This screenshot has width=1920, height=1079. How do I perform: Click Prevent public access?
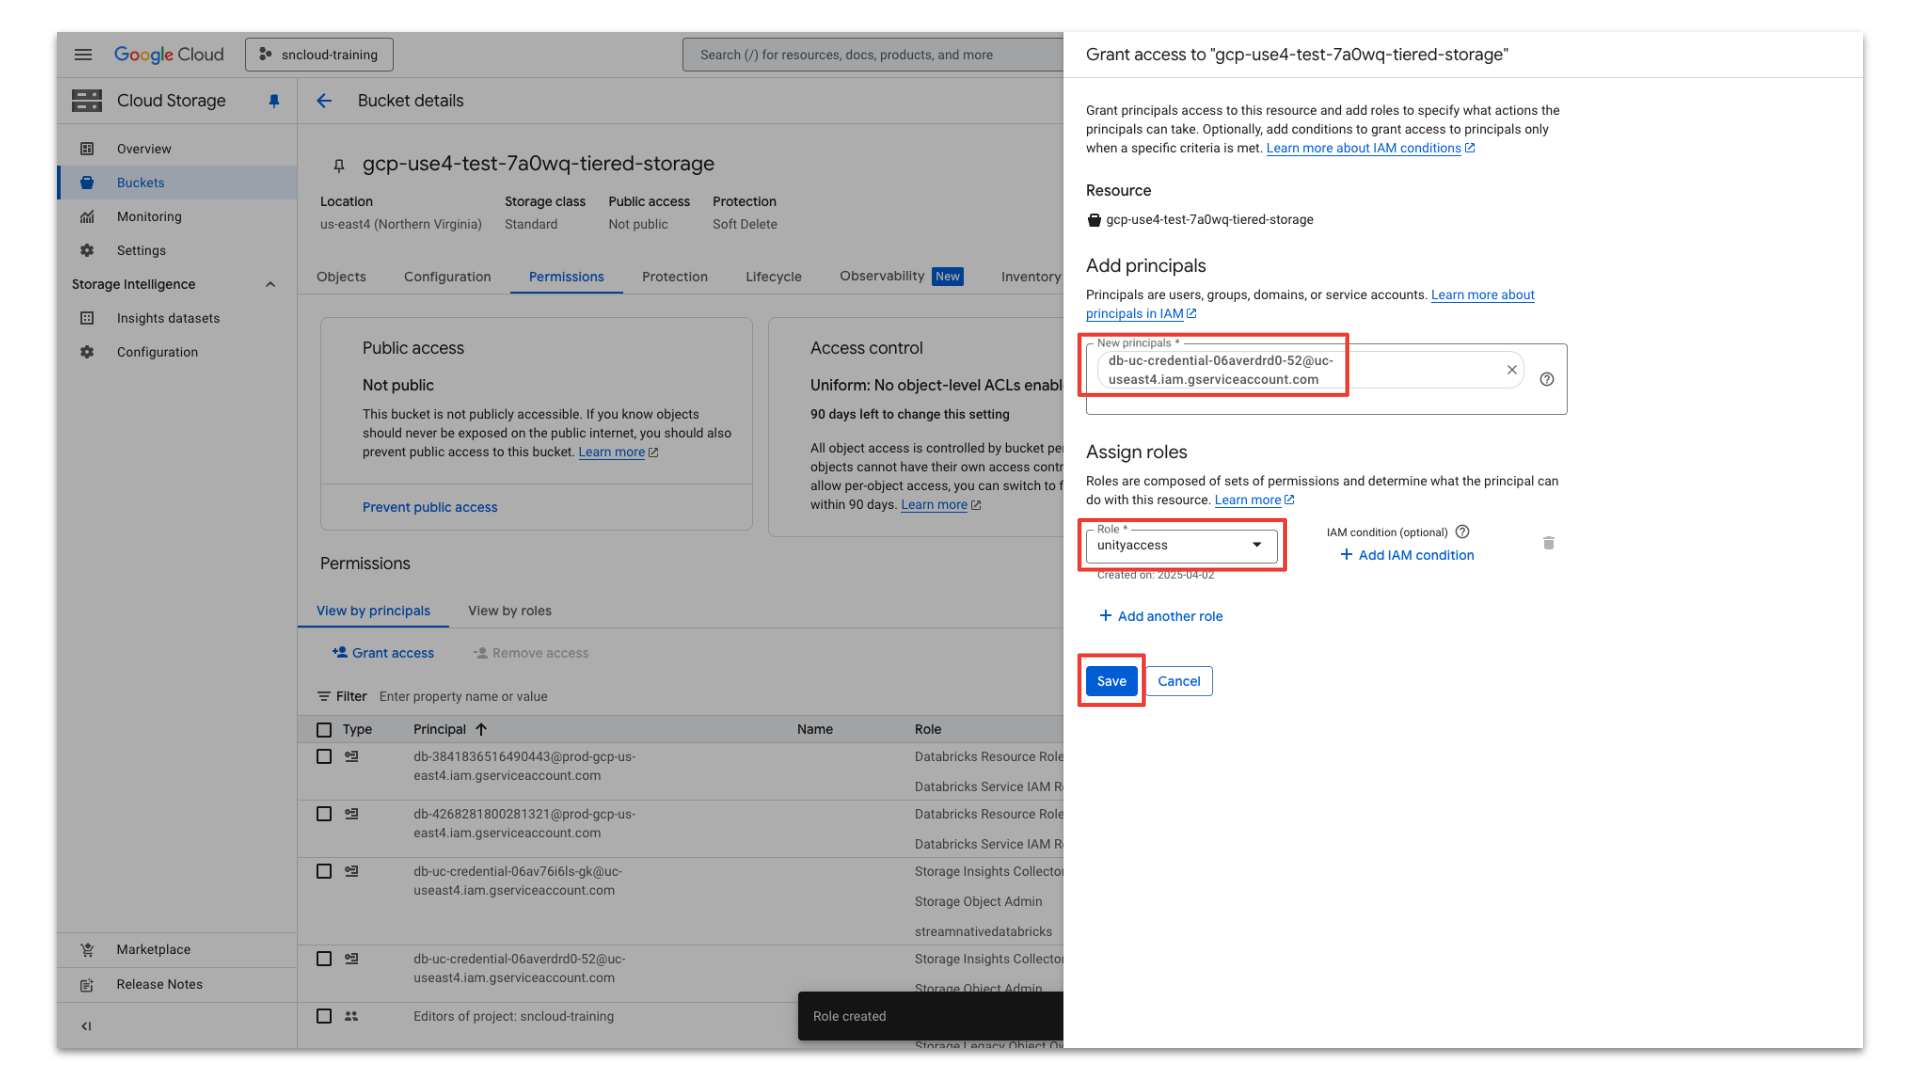pos(430,508)
